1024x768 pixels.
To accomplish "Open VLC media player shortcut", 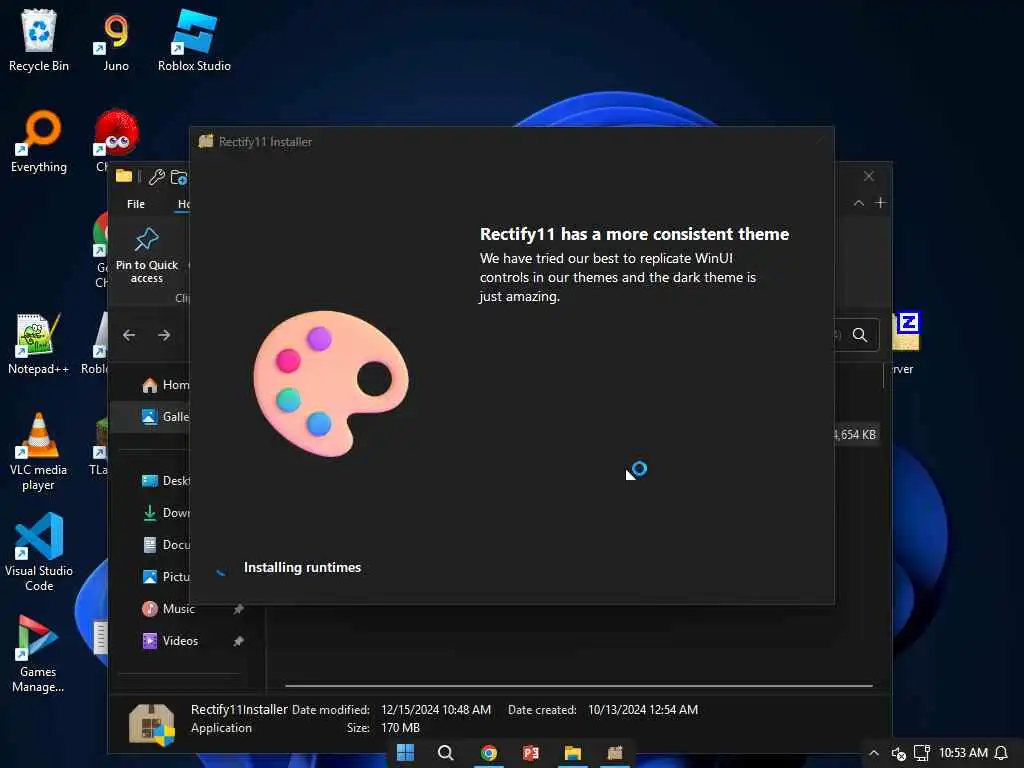I will (39, 452).
